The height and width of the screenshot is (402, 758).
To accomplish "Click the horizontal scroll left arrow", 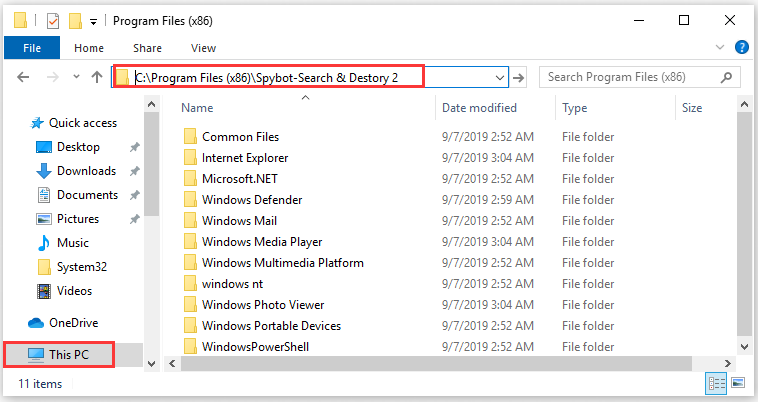I will point(172,363).
